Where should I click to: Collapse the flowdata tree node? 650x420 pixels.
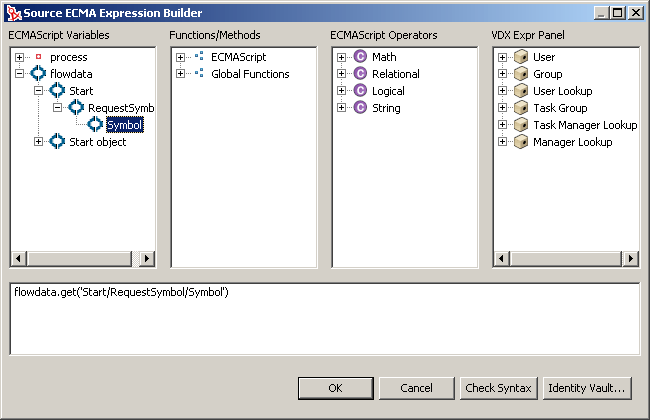pos(19,74)
